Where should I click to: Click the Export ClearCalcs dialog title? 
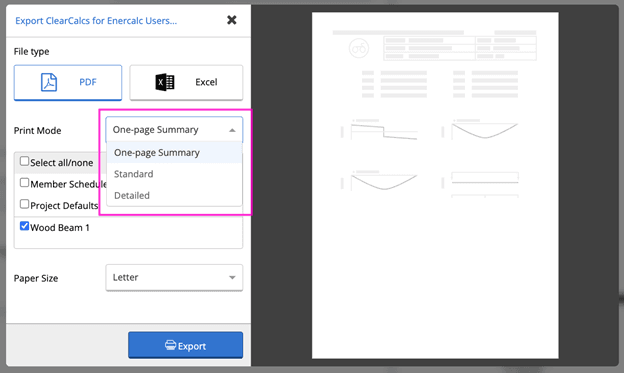96,21
